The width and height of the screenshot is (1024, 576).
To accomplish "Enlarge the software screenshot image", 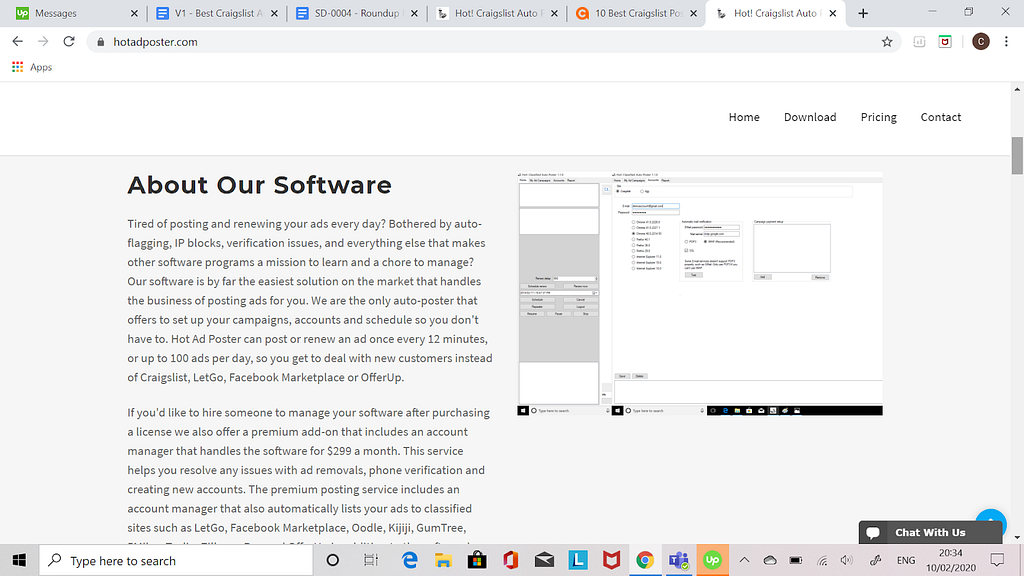I will point(699,293).
